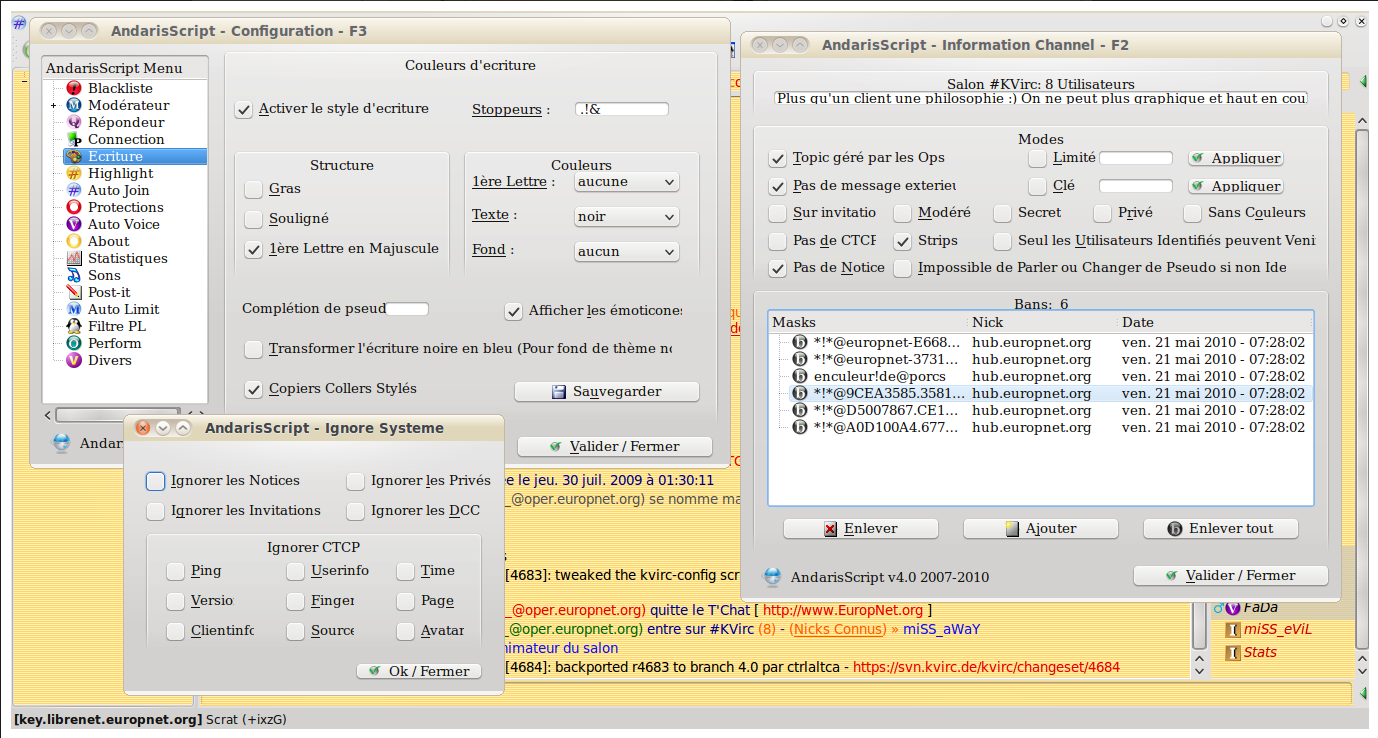Image resolution: width=1378 pixels, height=738 pixels.
Task: Click the Modérateur icon in the menu tree
Action: click(74, 105)
